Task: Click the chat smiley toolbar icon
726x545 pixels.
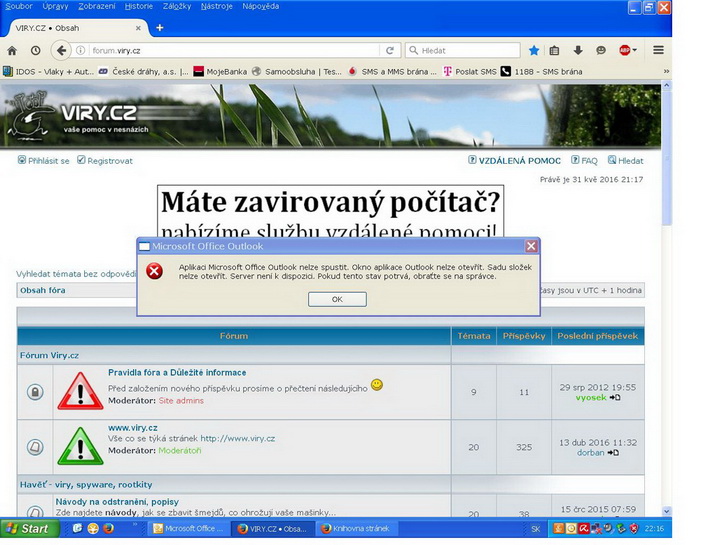Action: point(601,50)
